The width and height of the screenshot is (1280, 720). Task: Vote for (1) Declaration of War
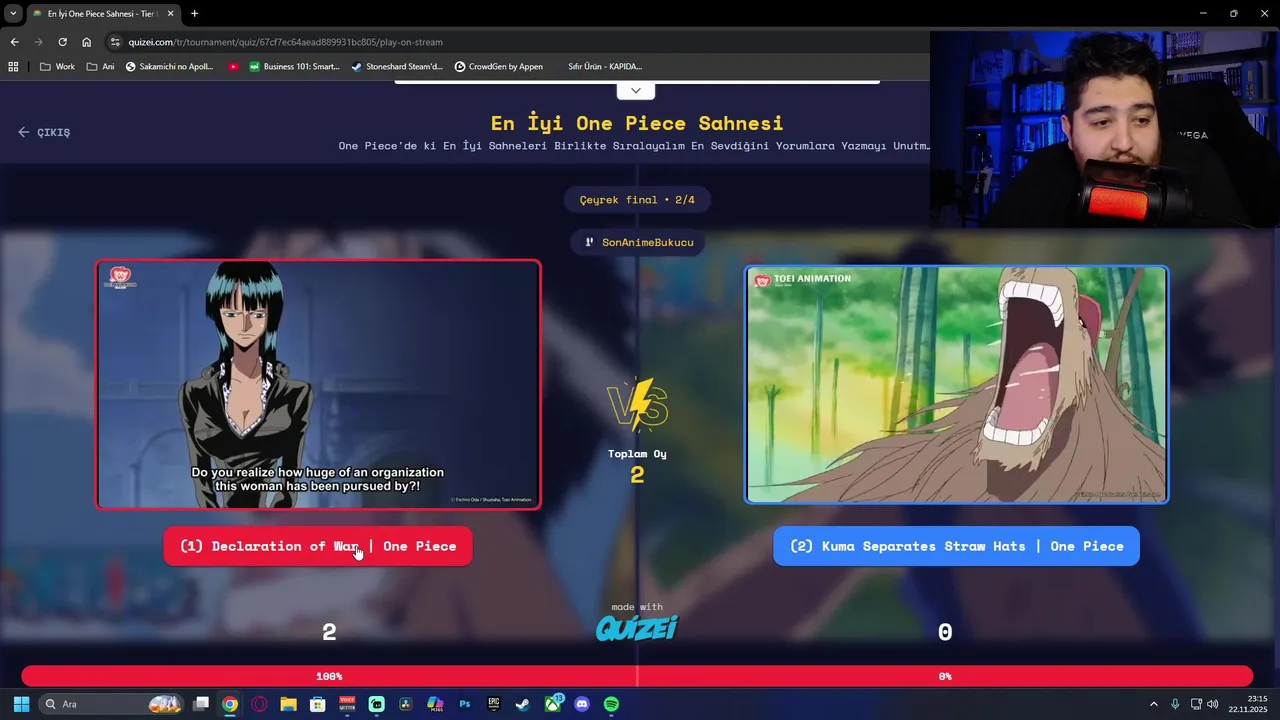pos(318,546)
